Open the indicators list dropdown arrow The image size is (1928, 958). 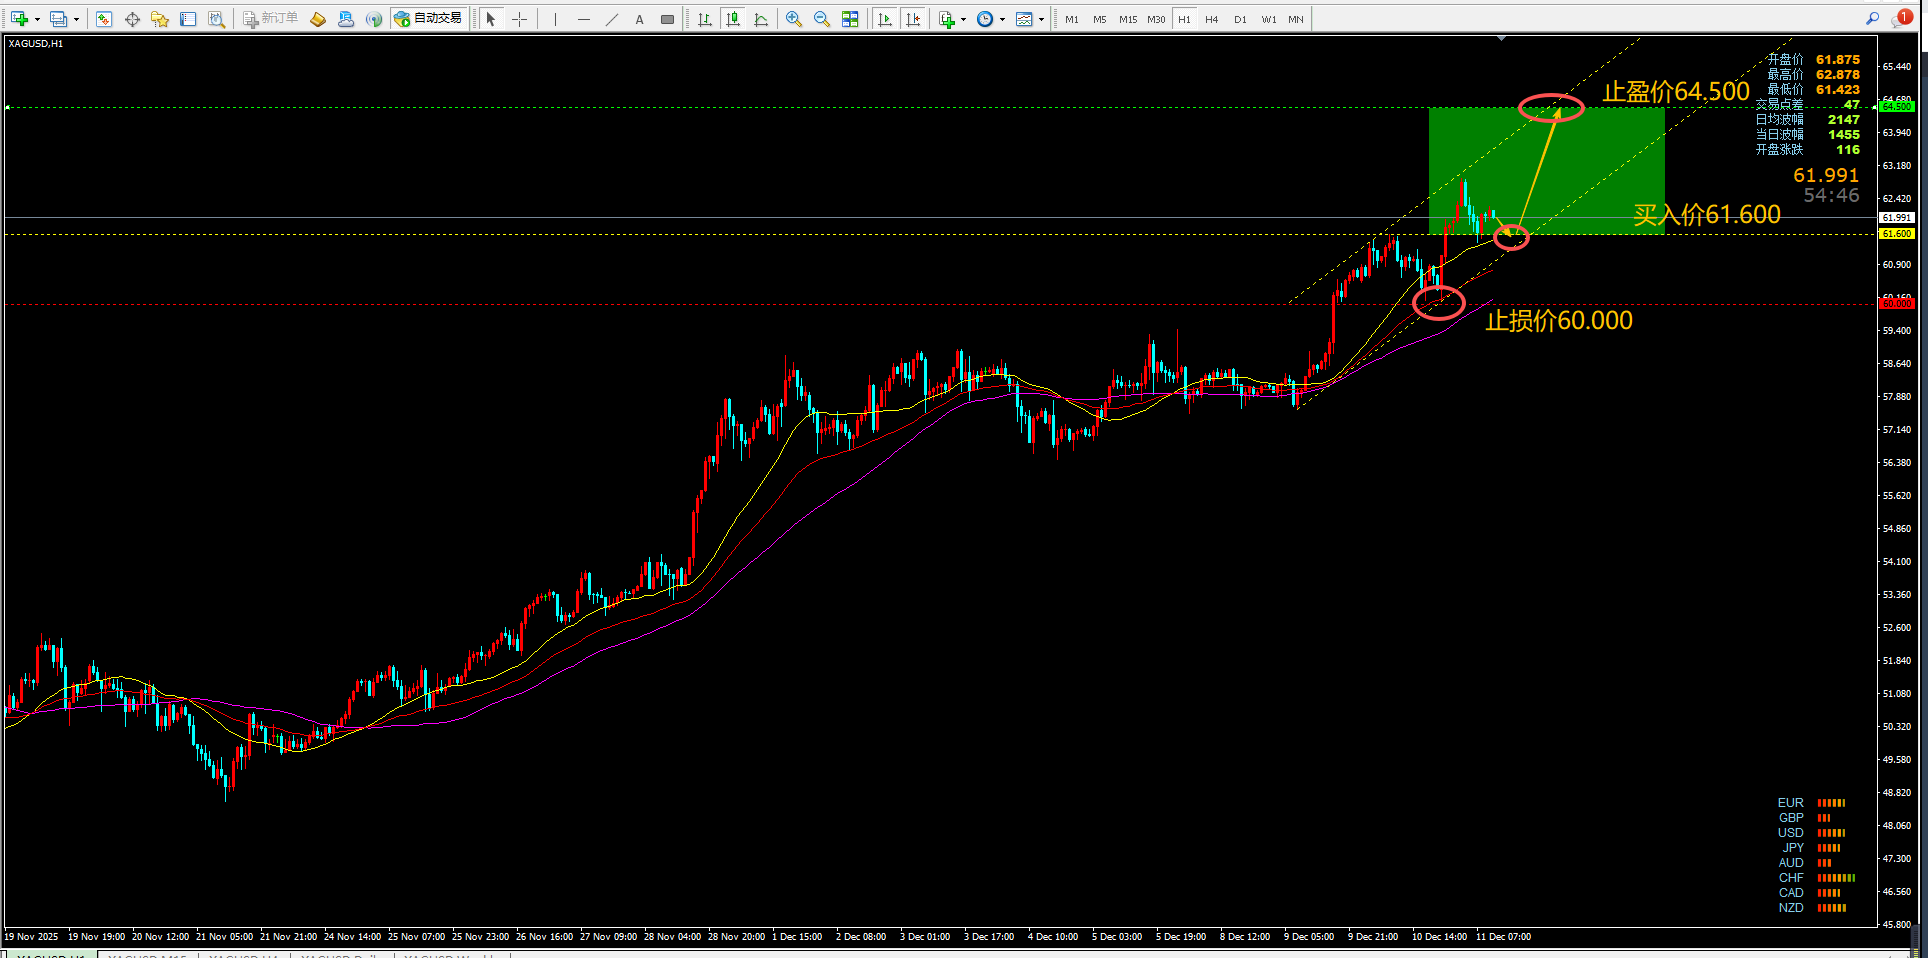(963, 19)
